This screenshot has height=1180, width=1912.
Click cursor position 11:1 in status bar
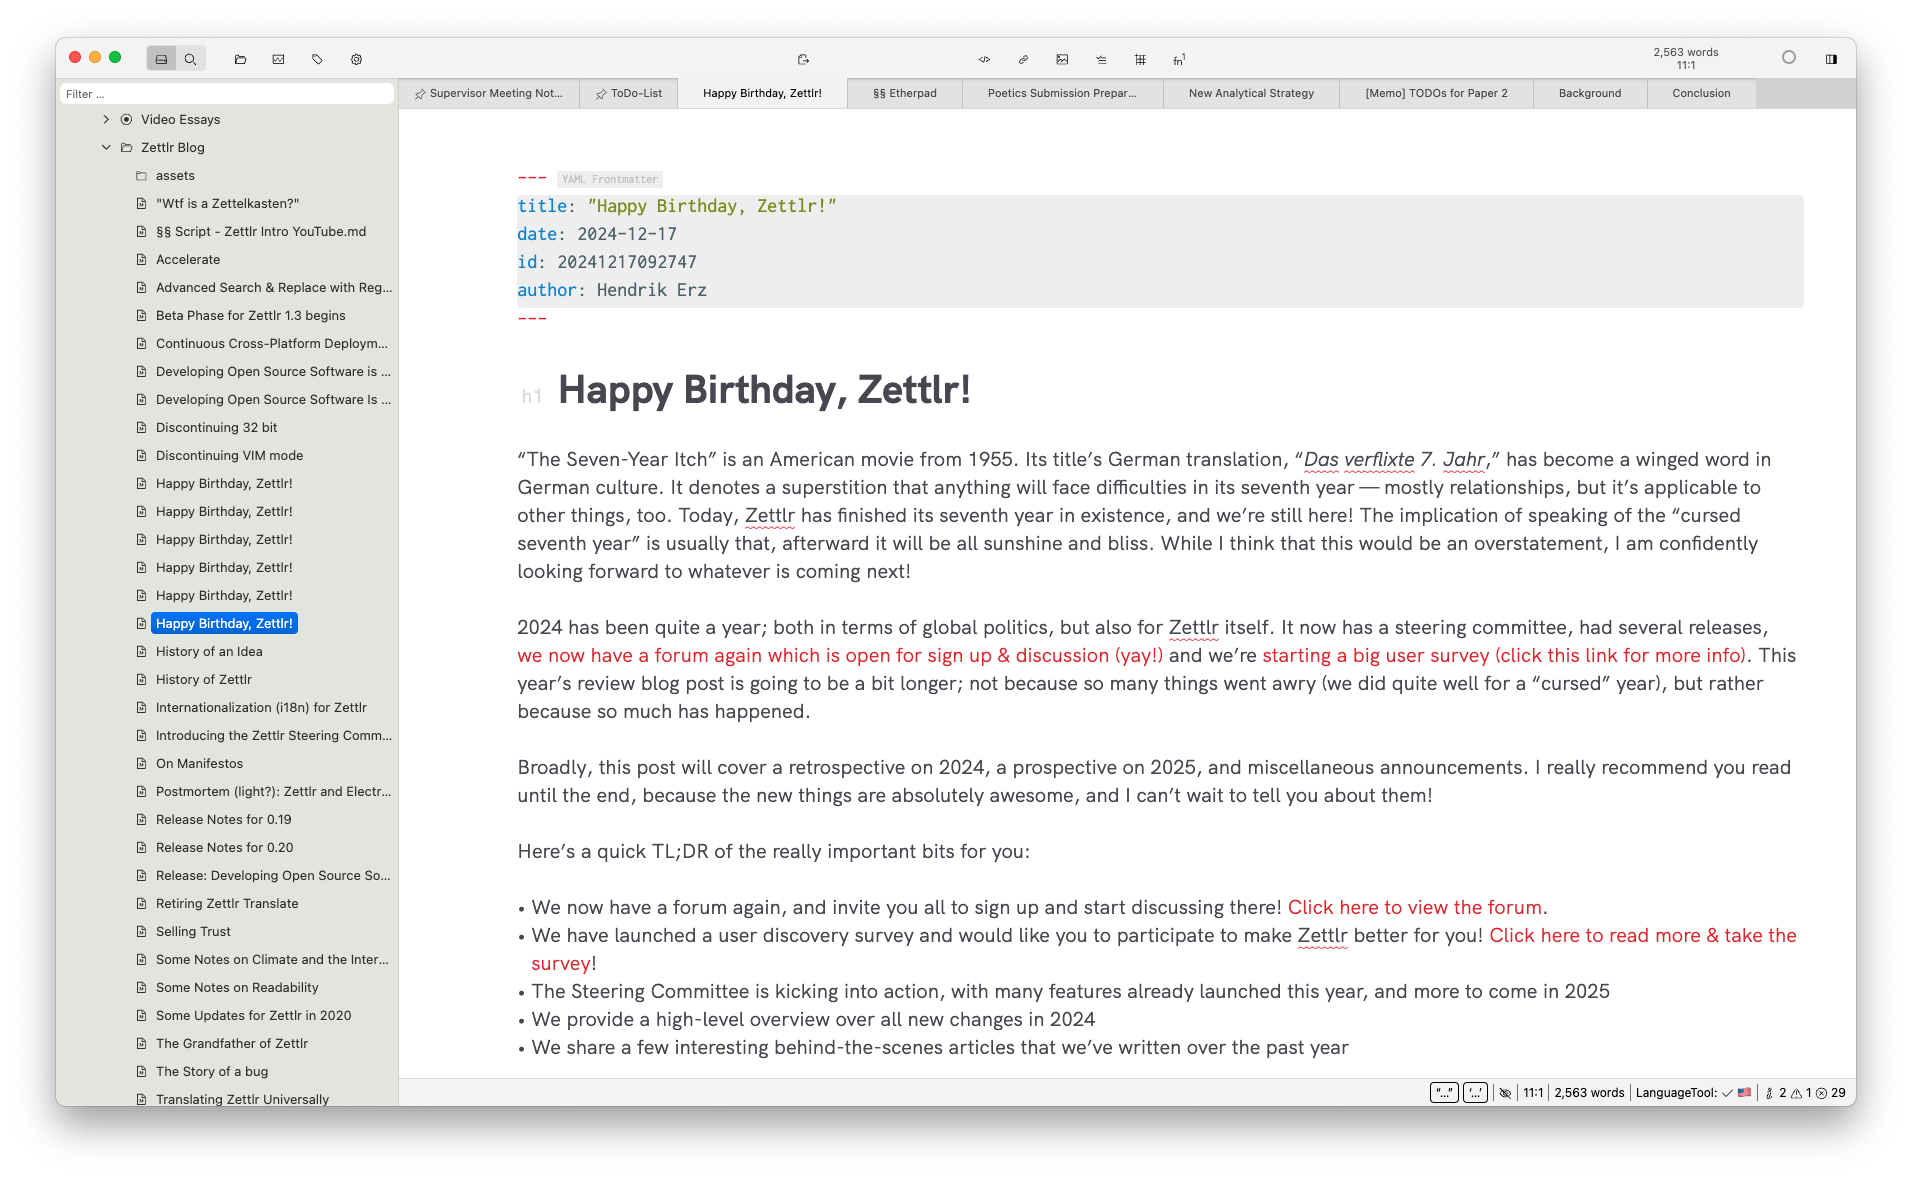pos(1533,1093)
